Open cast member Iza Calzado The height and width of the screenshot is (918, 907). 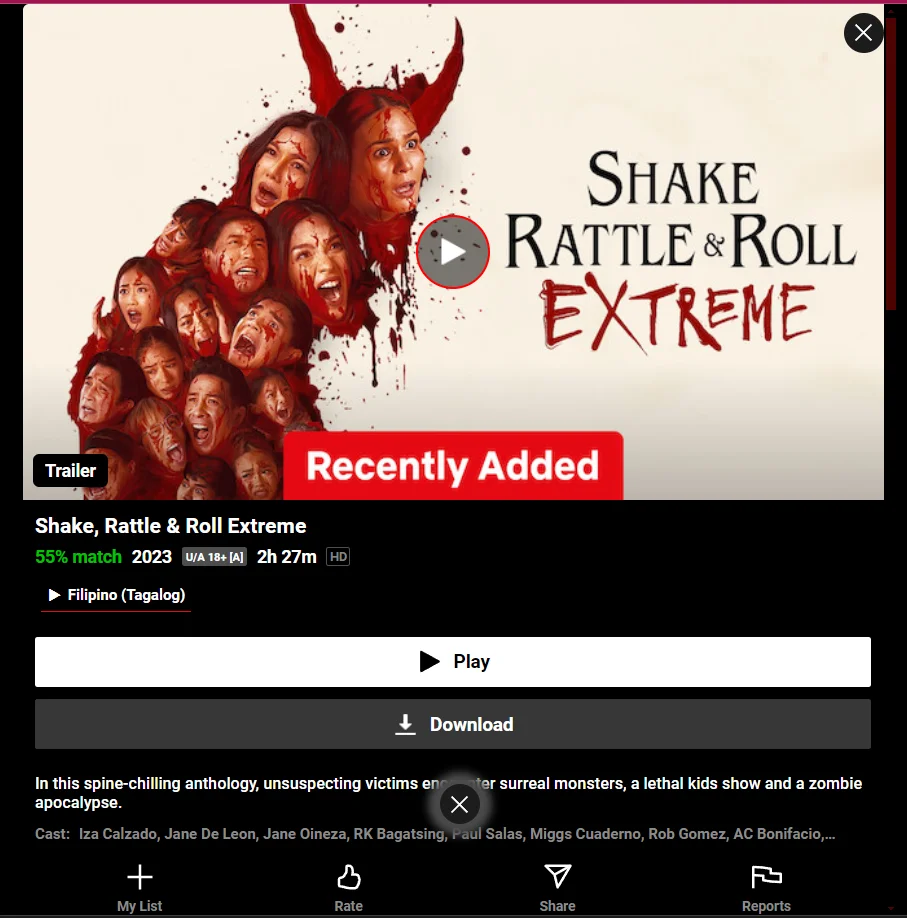(x=118, y=834)
